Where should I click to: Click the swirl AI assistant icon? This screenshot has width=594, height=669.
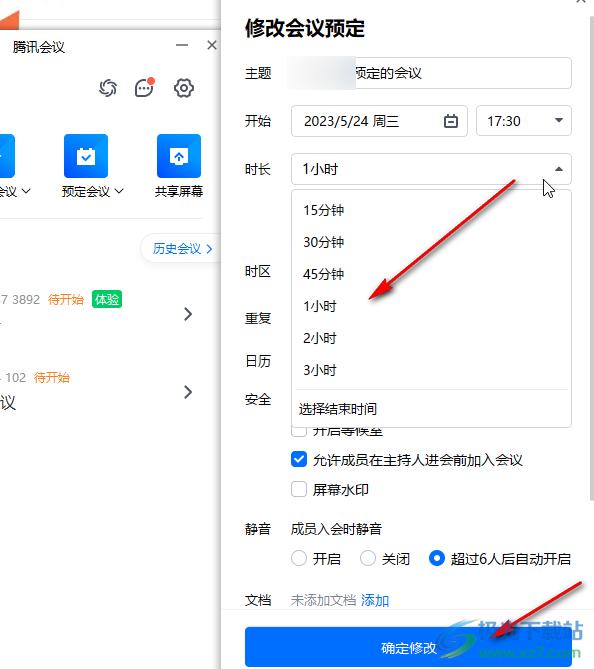pyautogui.click(x=108, y=88)
